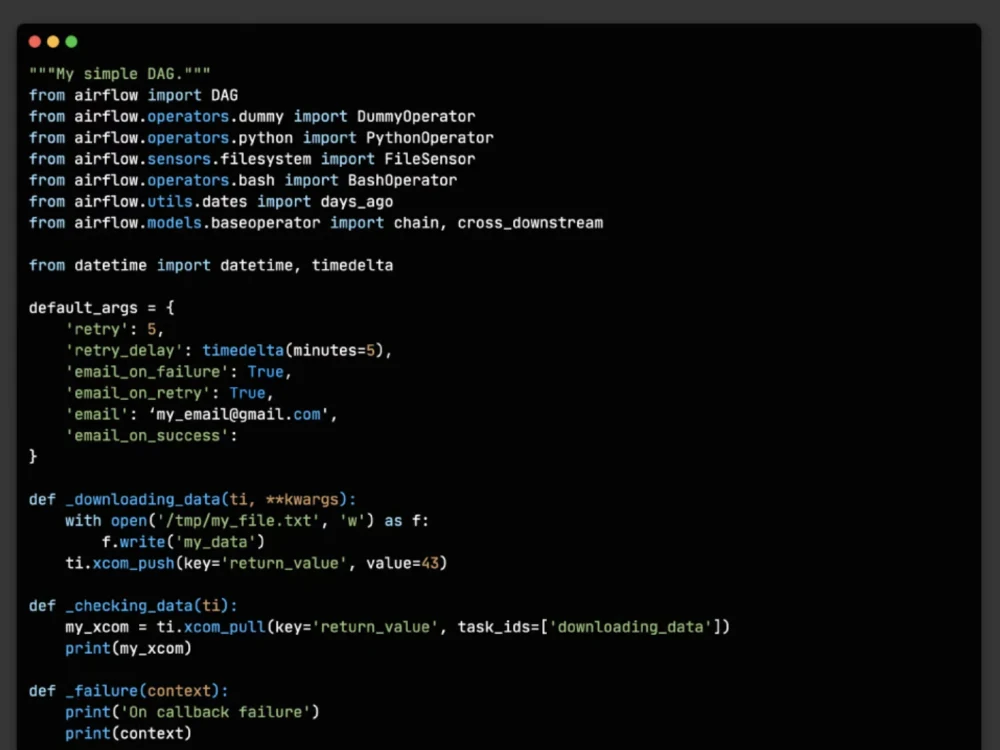Image resolution: width=1000 pixels, height=750 pixels.
Task: Select the cross_downstream identifier
Action: pos(530,222)
